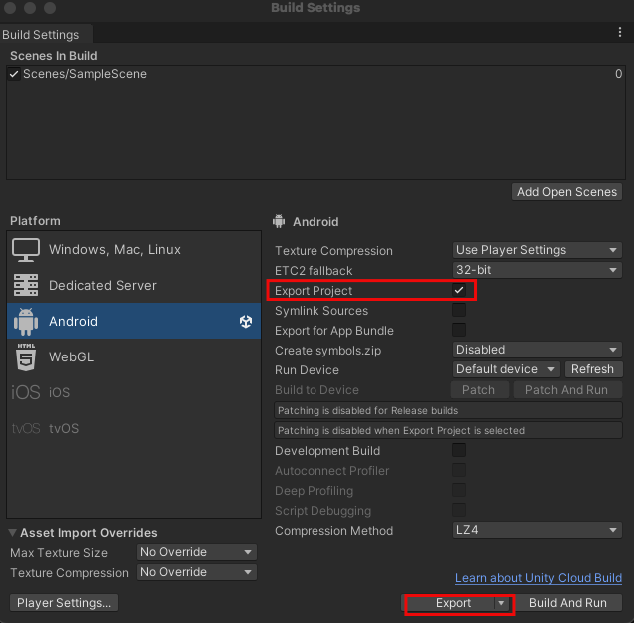This screenshot has width=634, height=623.
Task: Open Texture Compression Use Player Settings dropdown
Action: point(537,250)
